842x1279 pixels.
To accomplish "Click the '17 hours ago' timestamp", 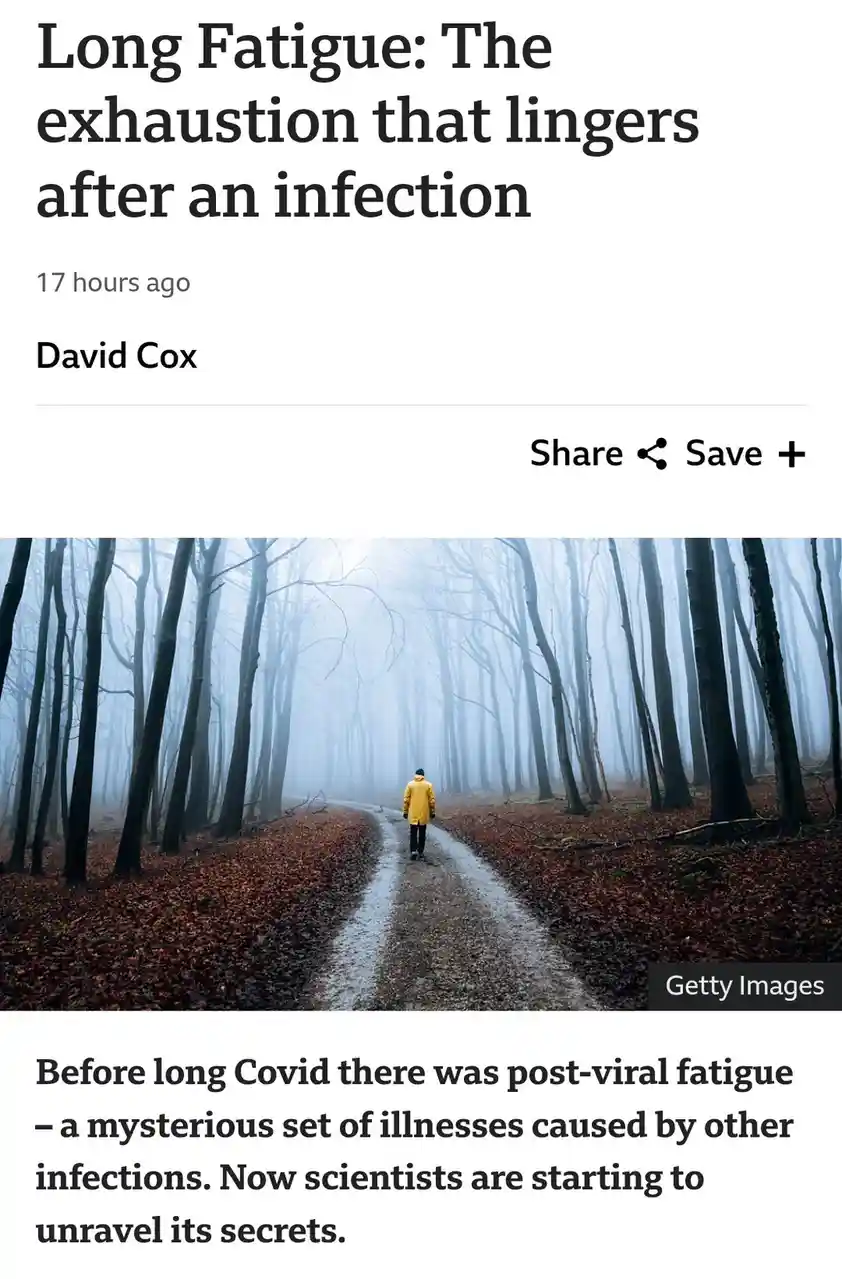I will click(113, 283).
